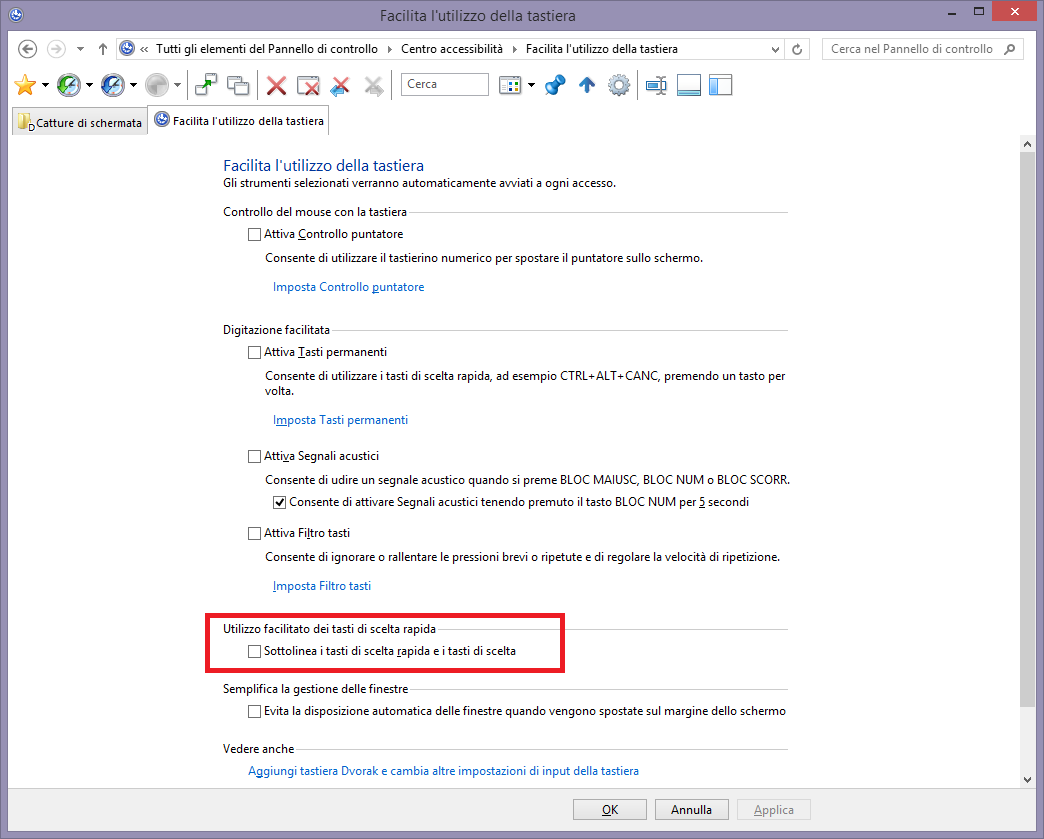Click the blue history clock icon
1044x839 pixels.
click(x=113, y=85)
